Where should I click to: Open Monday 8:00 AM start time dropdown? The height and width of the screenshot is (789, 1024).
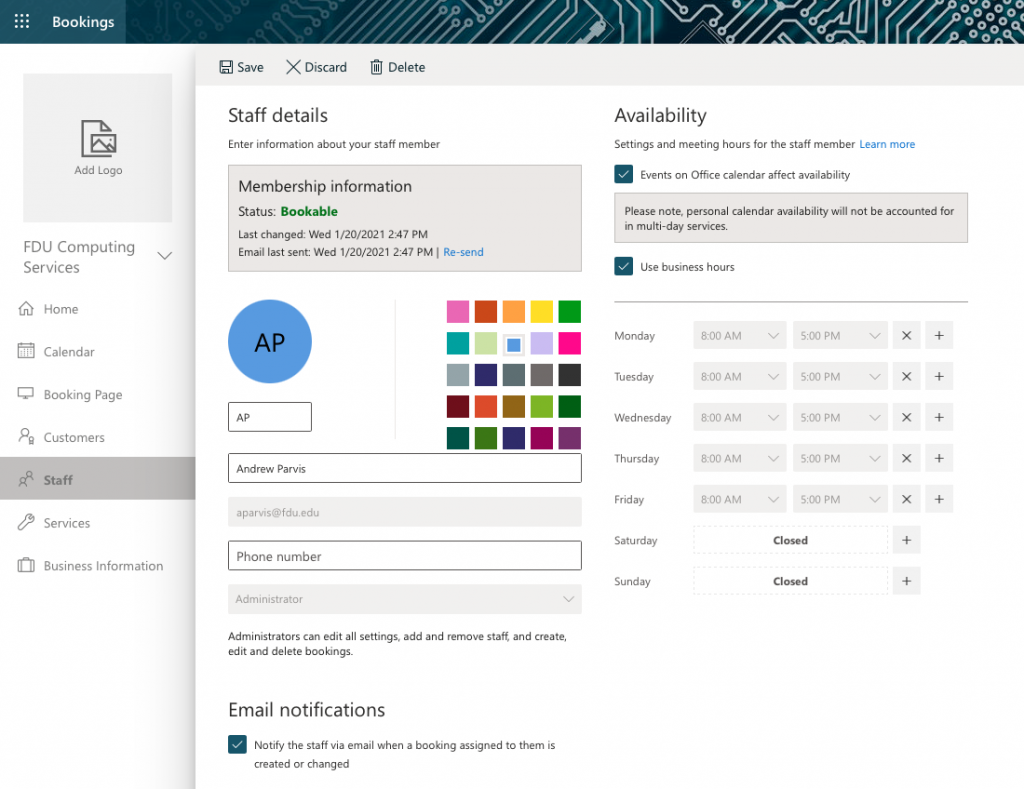pyautogui.click(x=740, y=336)
